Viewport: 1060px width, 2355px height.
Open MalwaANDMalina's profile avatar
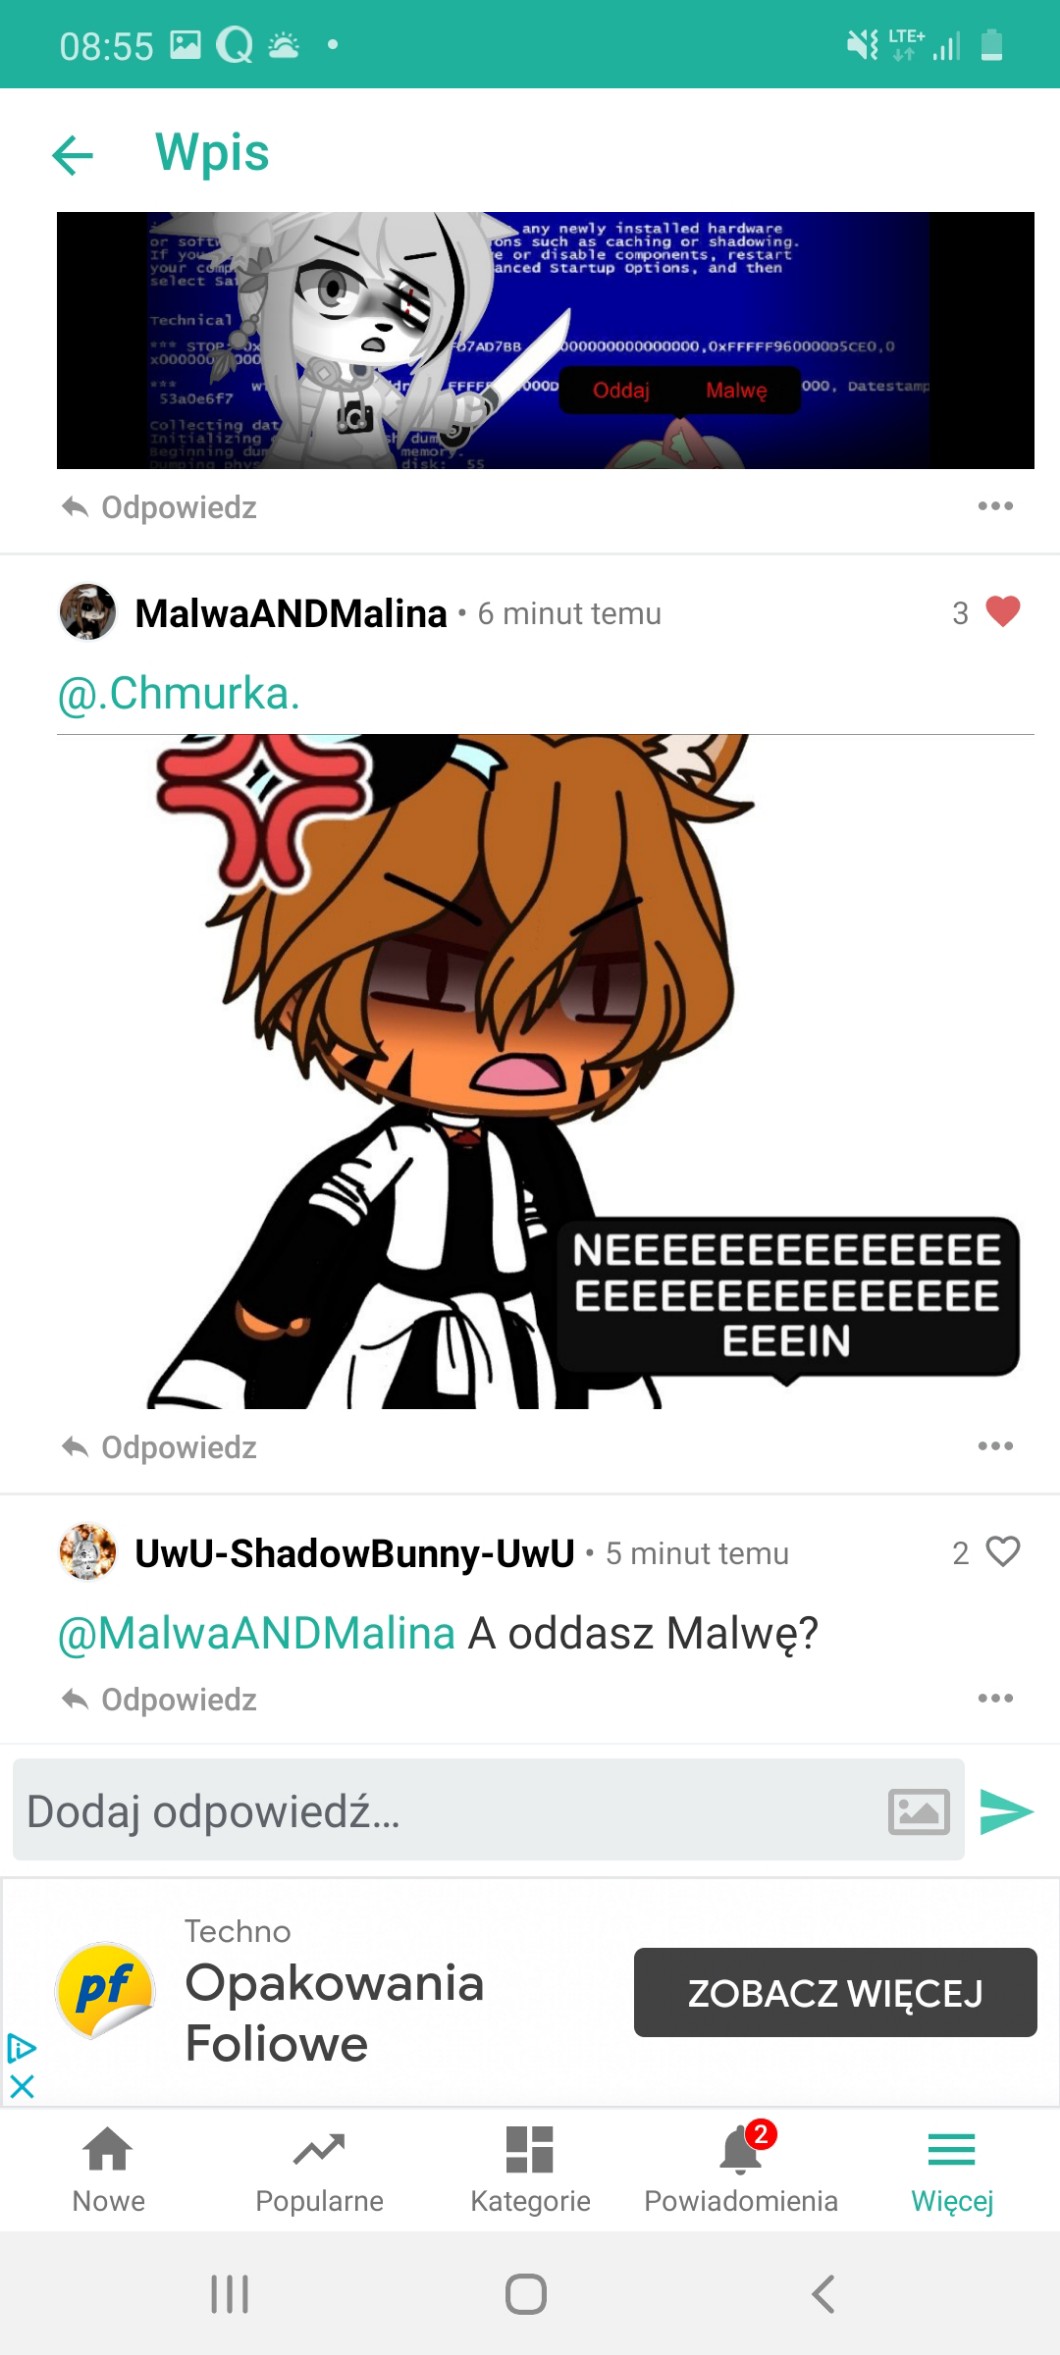88,612
